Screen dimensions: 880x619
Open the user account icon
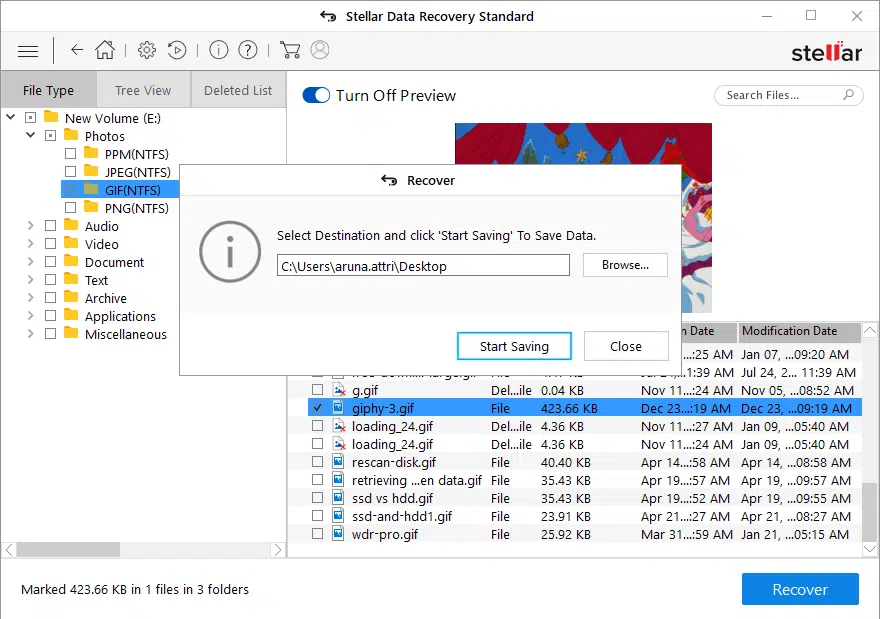[x=320, y=50]
